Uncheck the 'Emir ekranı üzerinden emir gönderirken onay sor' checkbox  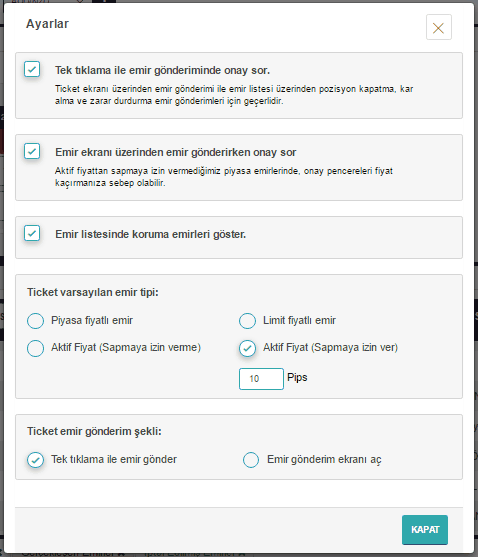(x=32, y=151)
